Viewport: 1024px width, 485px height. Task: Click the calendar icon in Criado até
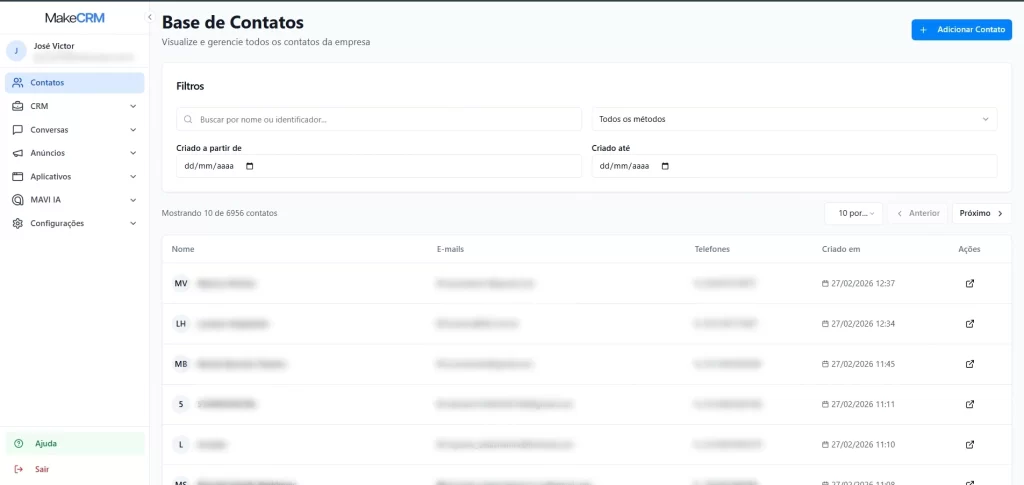666,166
